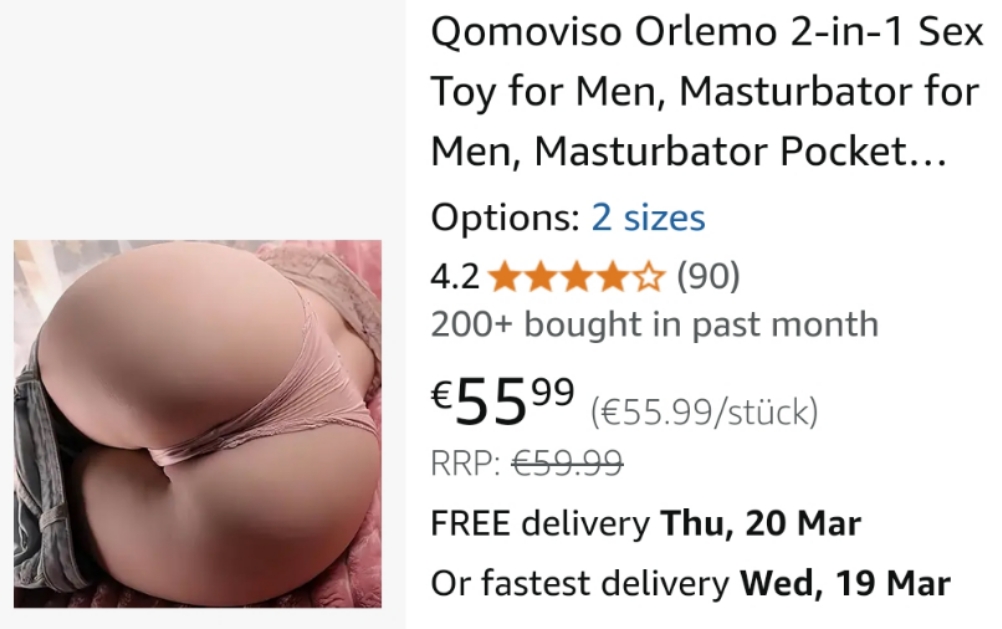Click the struck-through RRP €59.99

[x=567, y=462]
